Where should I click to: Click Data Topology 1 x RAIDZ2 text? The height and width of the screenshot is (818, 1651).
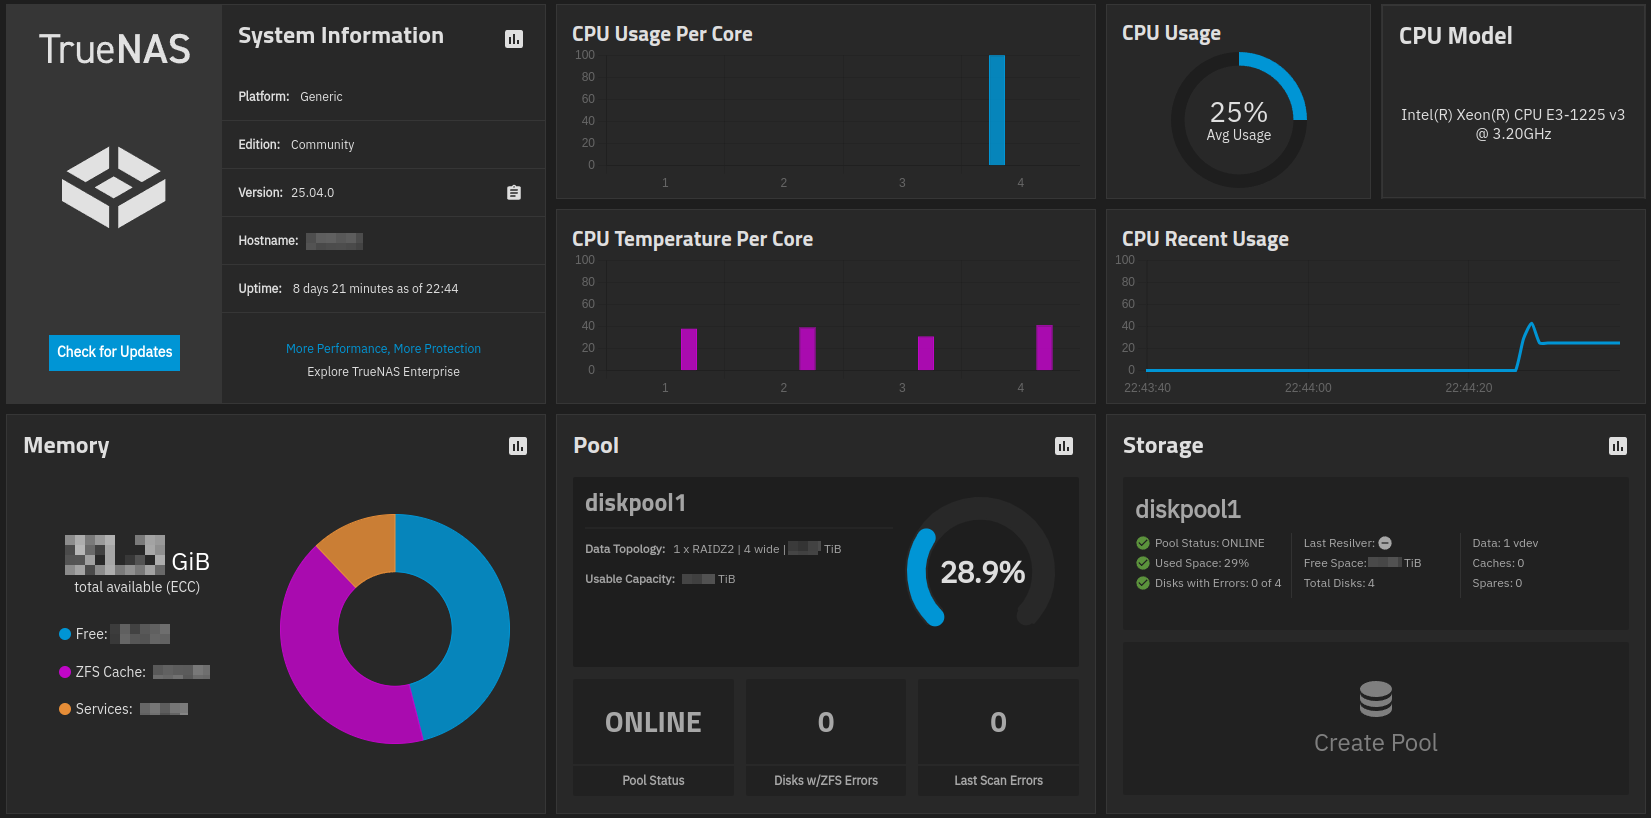(713, 549)
